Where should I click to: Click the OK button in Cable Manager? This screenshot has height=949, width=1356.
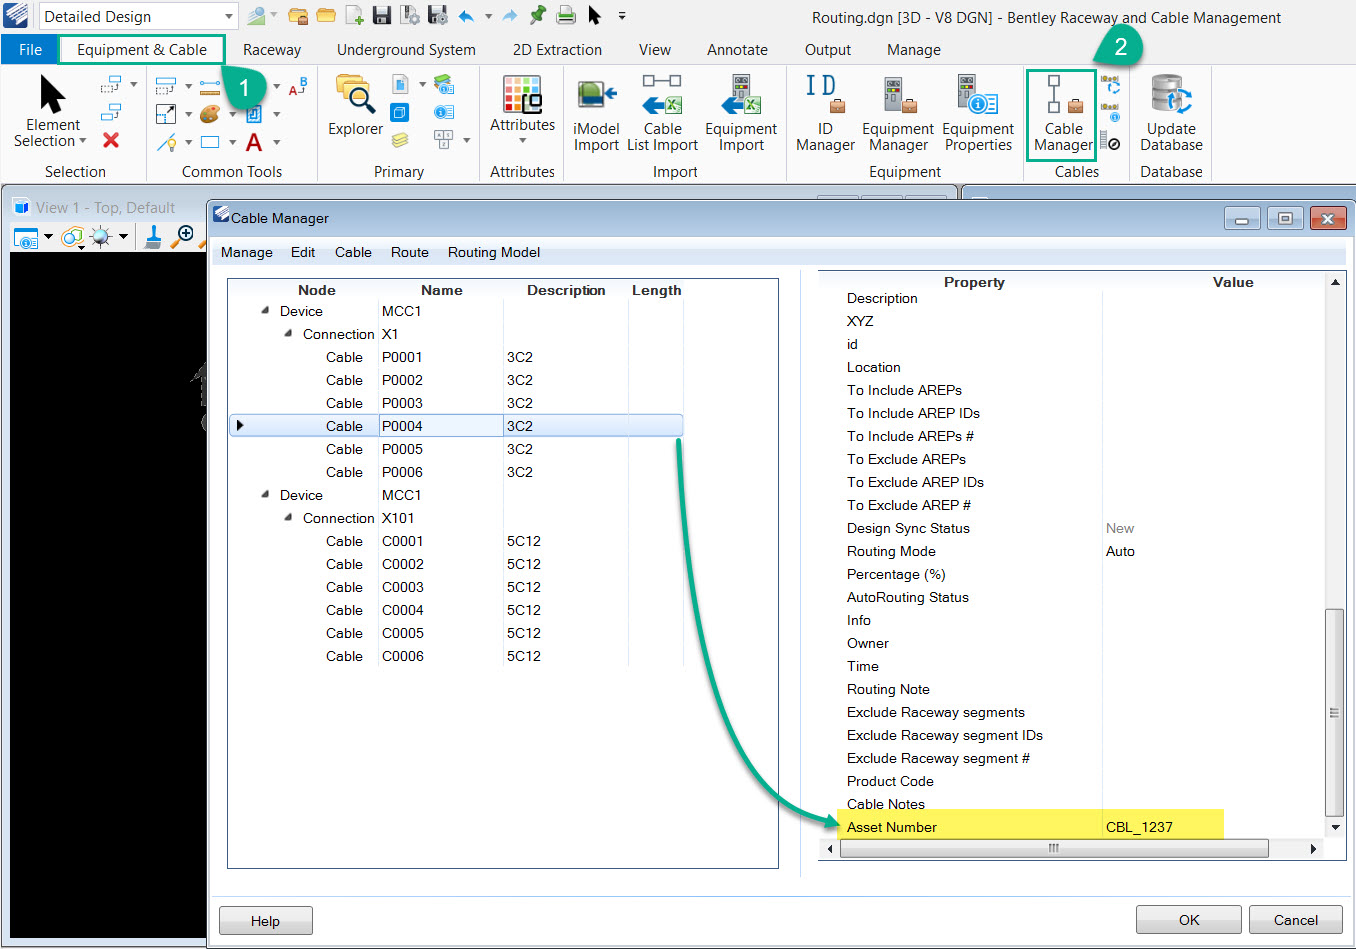click(x=1188, y=920)
